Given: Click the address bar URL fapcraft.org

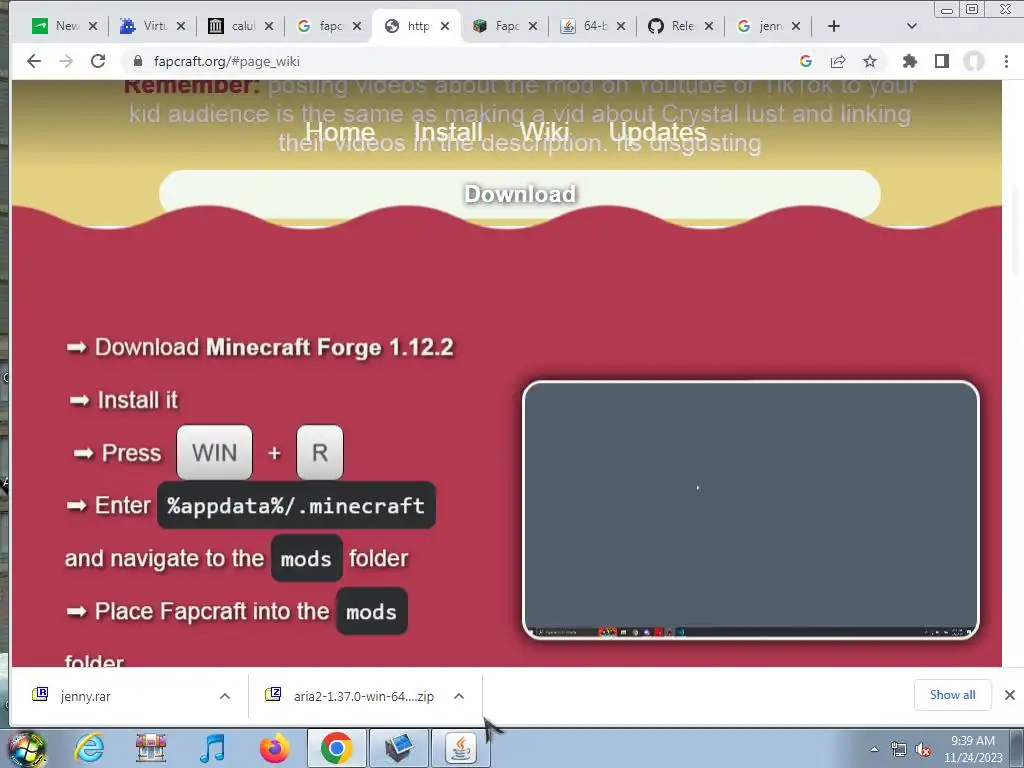Looking at the screenshot, I should [227, 61].
